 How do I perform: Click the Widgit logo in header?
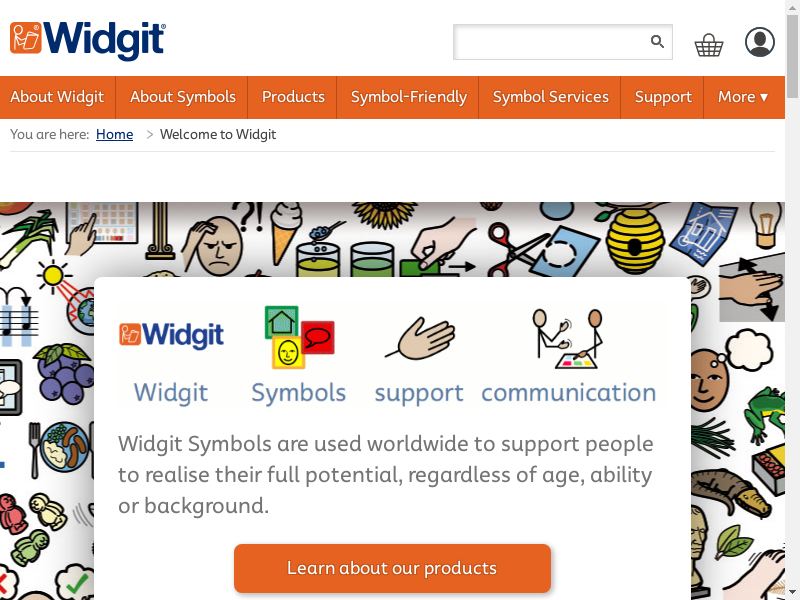point(88,40)
